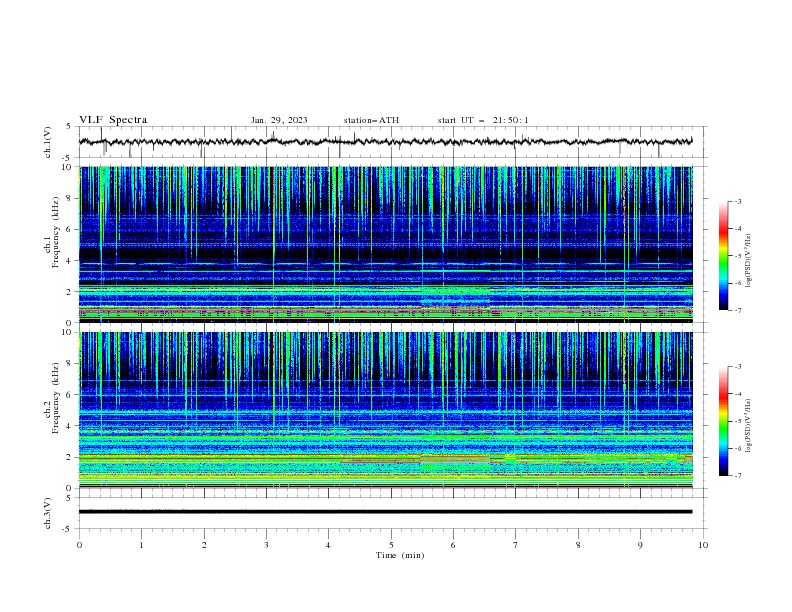Click the "Time (min)" axis label

coord(400,555)
